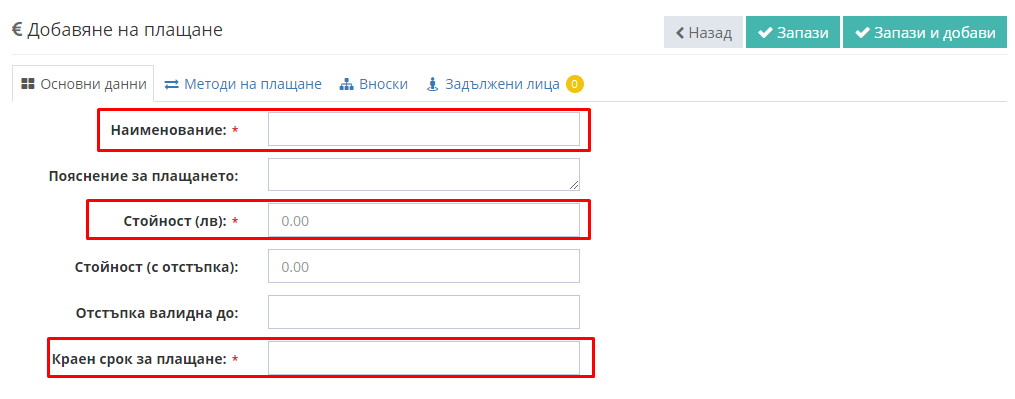
Task: Click the Запази и добави button
Action: [x=925, y=32]
